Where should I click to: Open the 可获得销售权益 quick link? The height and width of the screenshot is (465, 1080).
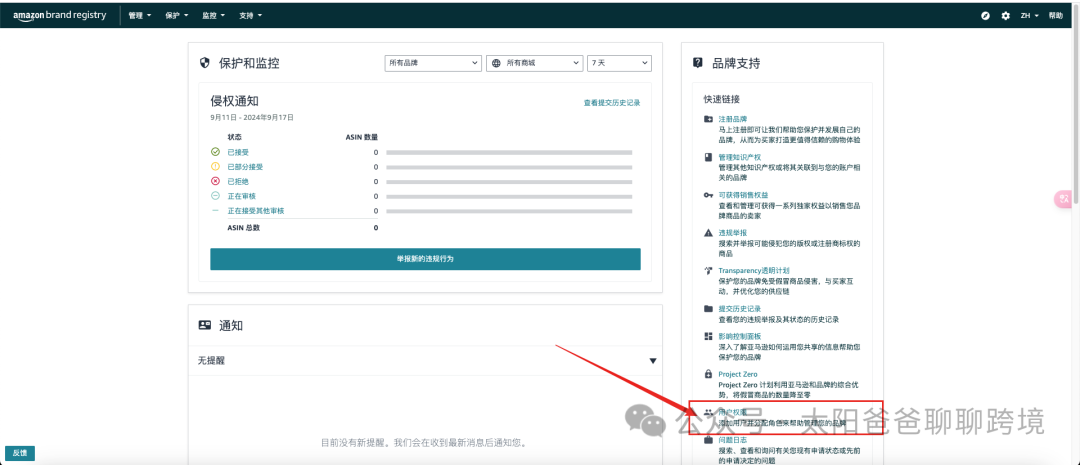coord(743,195)
